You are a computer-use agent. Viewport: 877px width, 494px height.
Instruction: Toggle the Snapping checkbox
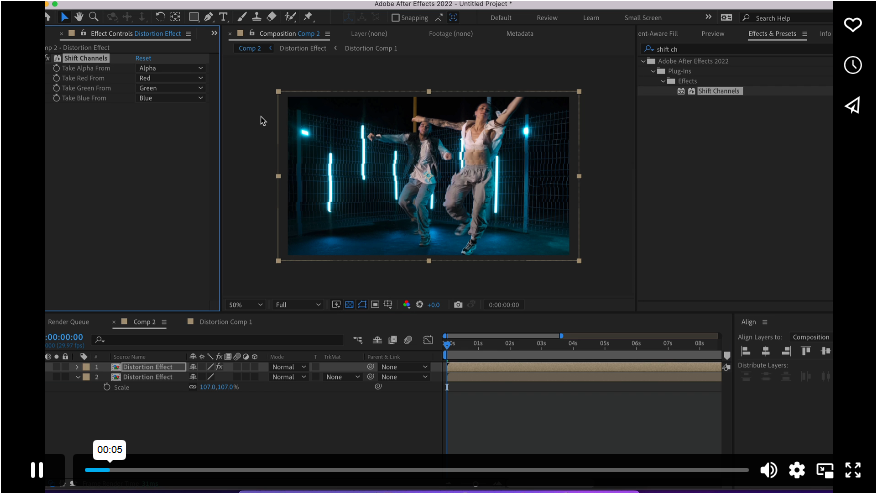point(395,18)
